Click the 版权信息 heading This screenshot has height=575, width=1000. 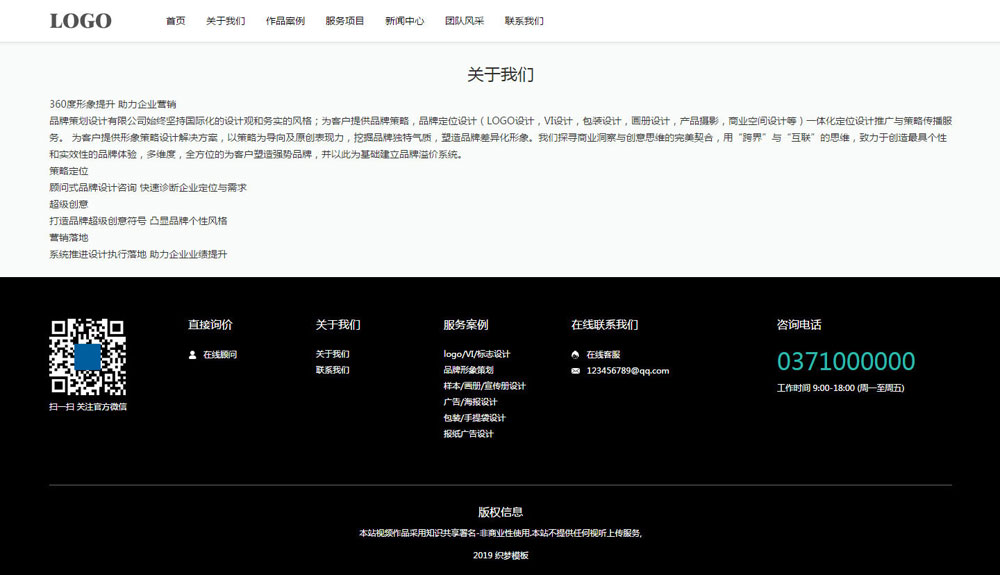(500, 512)
